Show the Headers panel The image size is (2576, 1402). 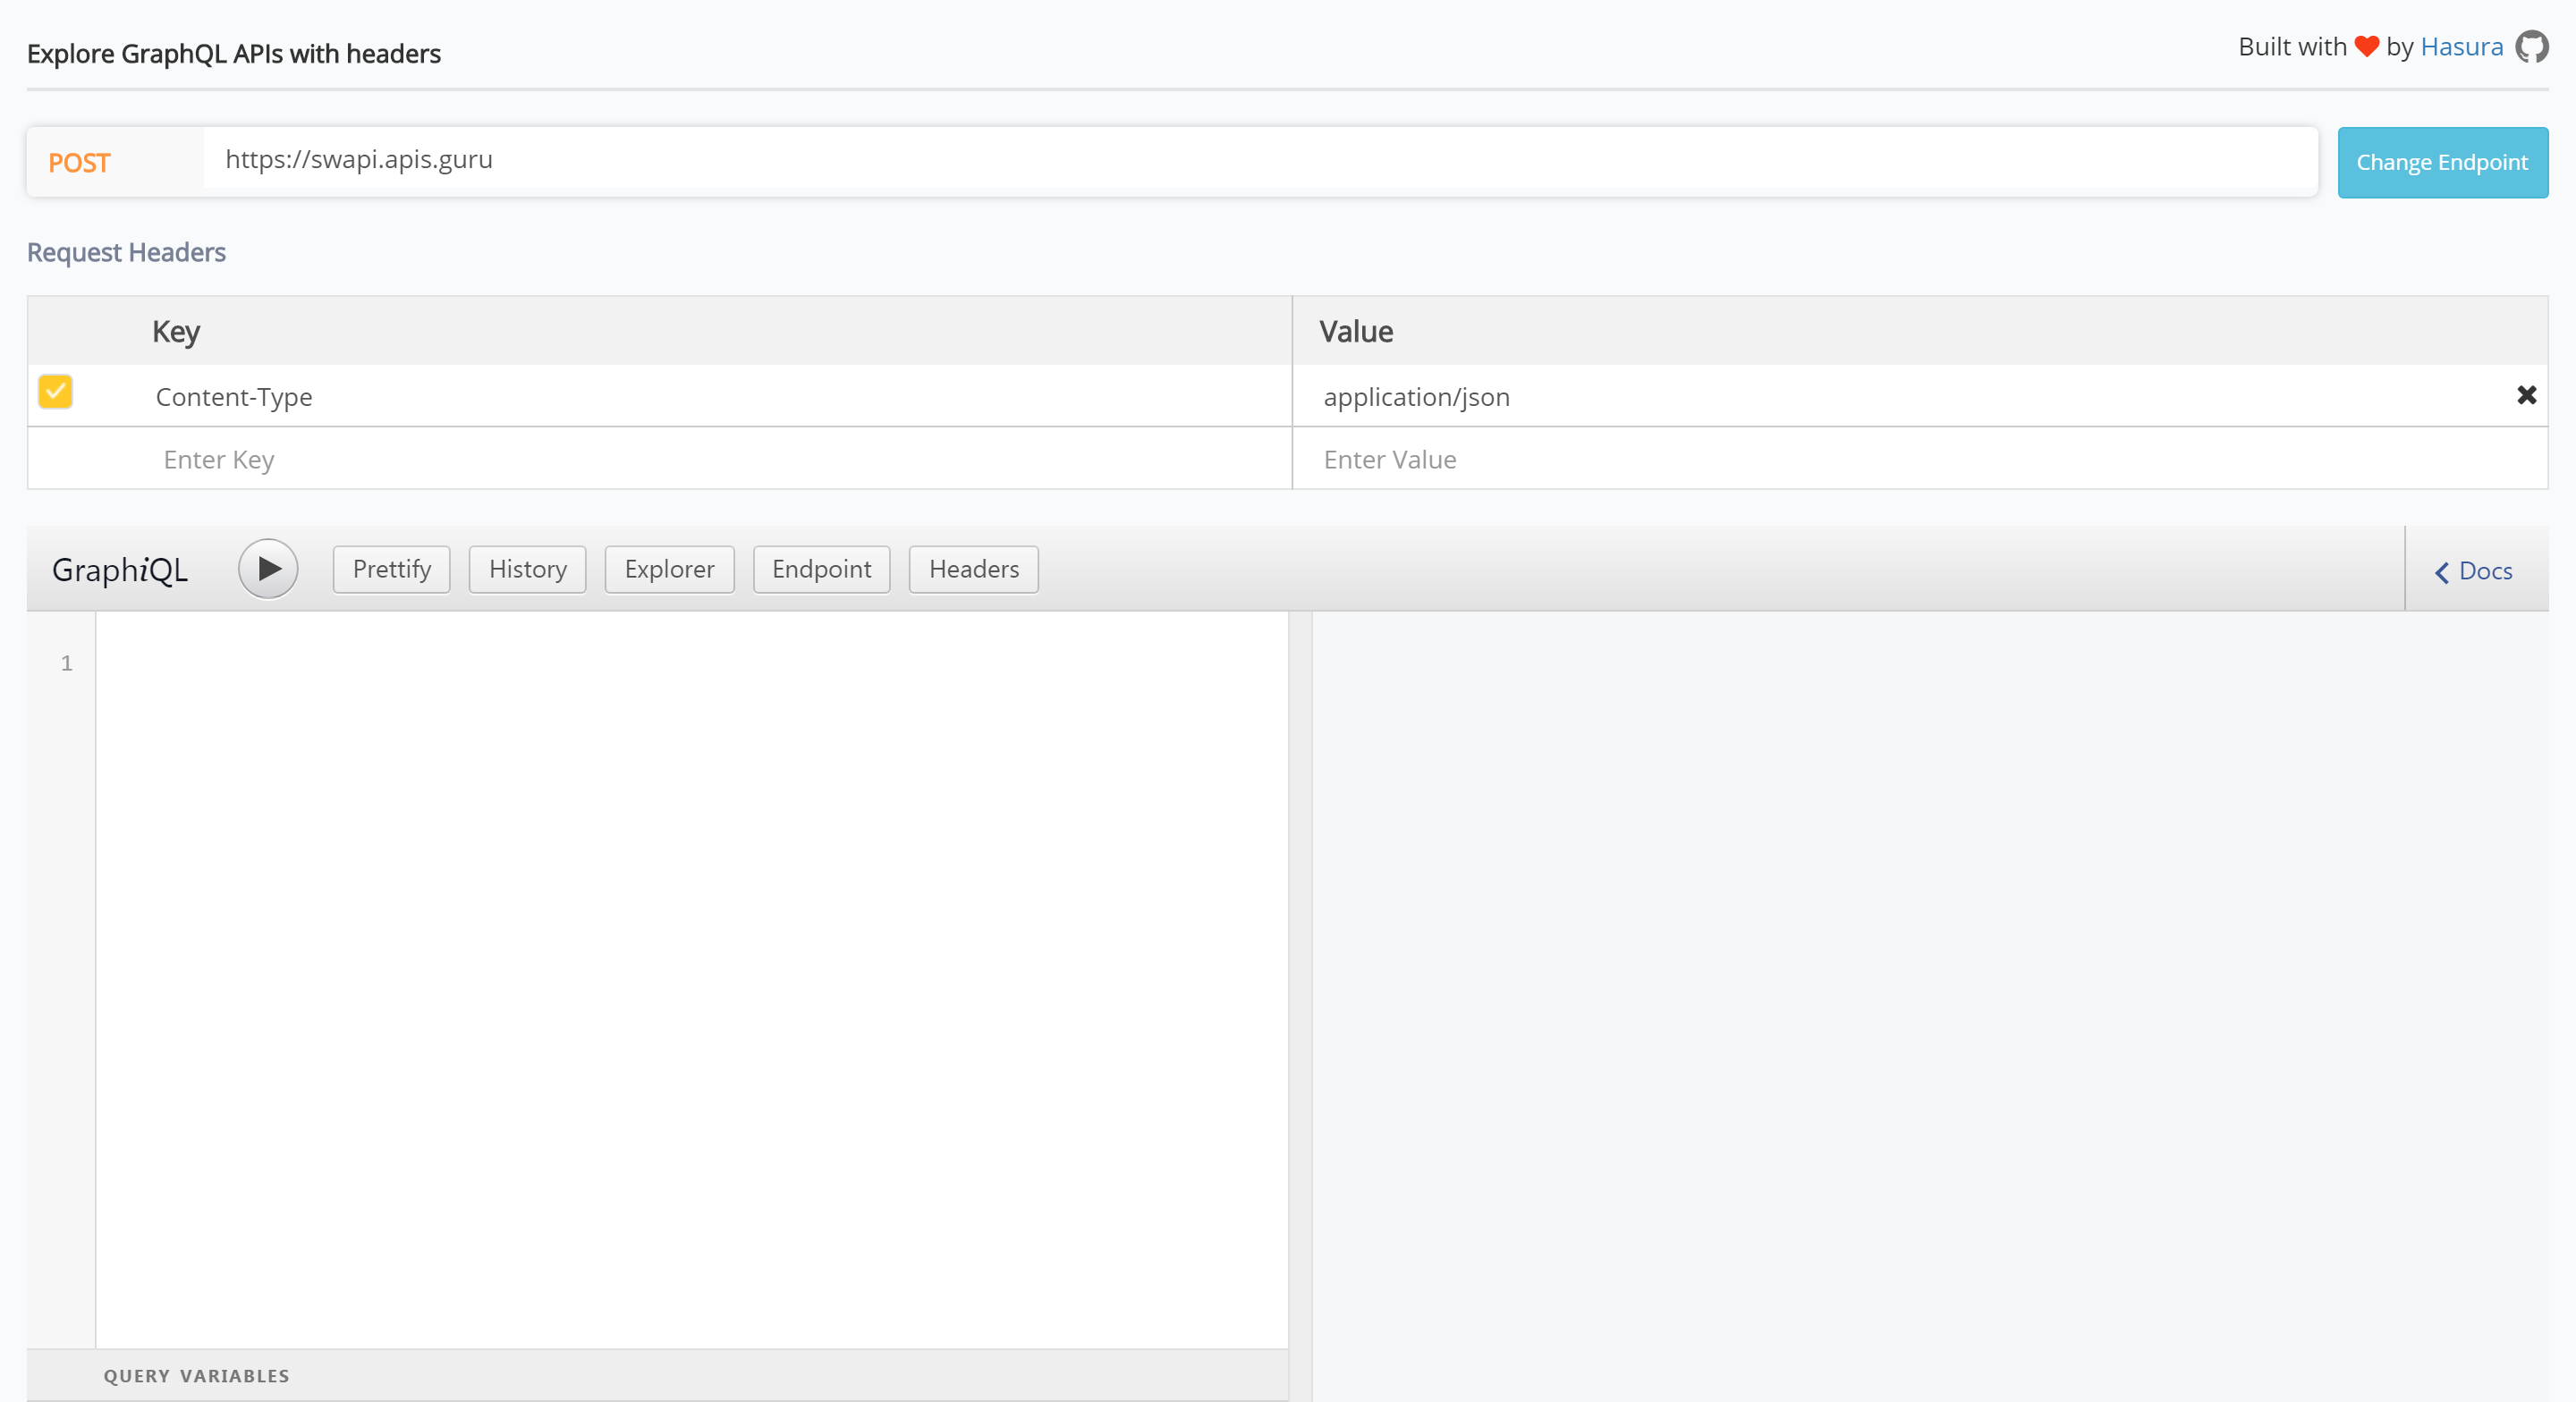coord(972,568)
